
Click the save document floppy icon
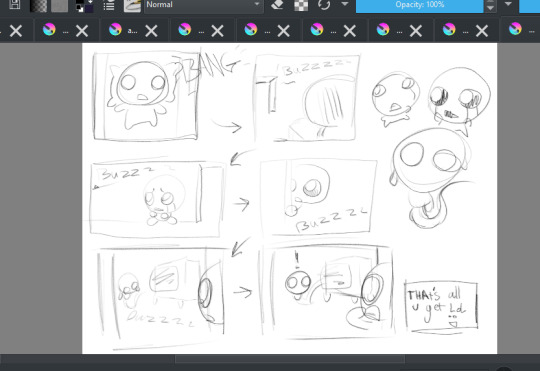pos(14,4)
